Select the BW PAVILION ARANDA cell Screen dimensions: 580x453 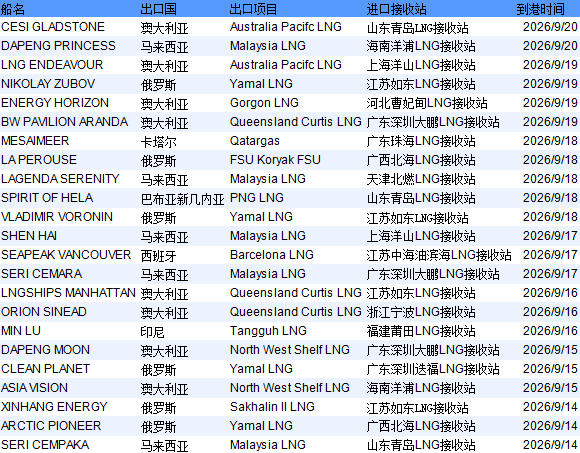tap(64, 122)
